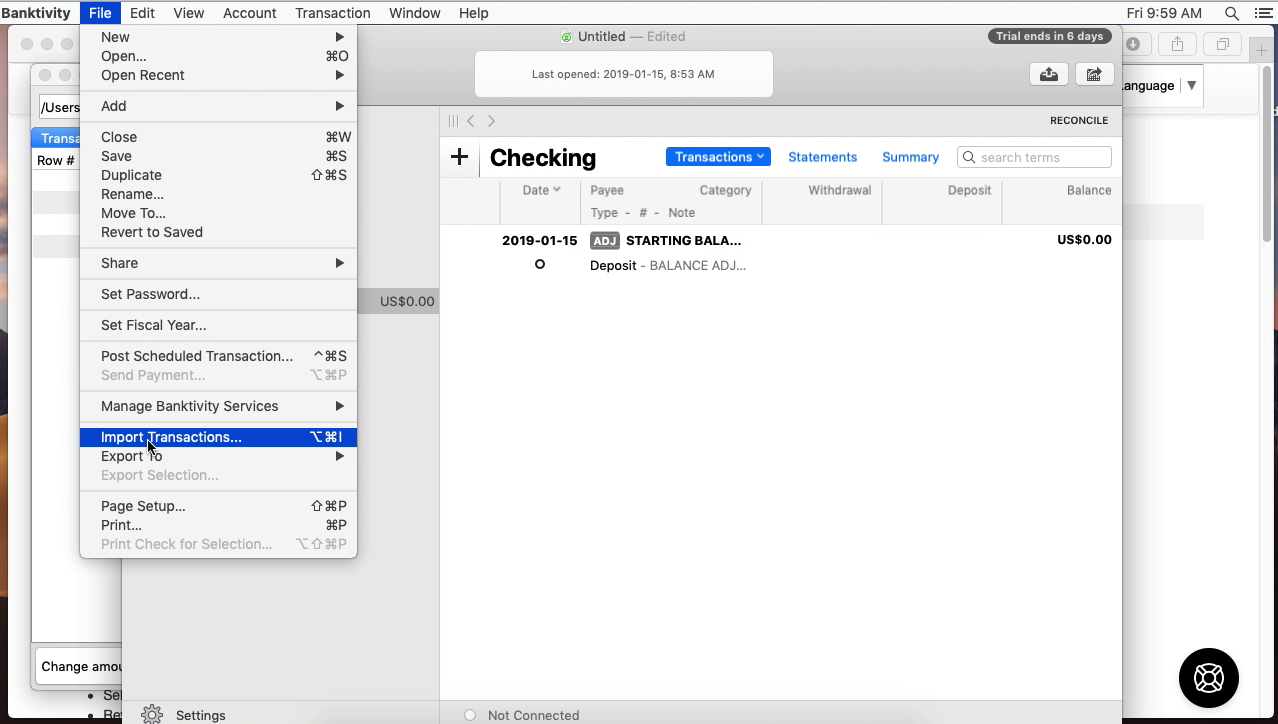Image resolution: width=1278 pixels, height=724 pixels.
Task: Switch to Summary tab
Action: tap(910, 157)
